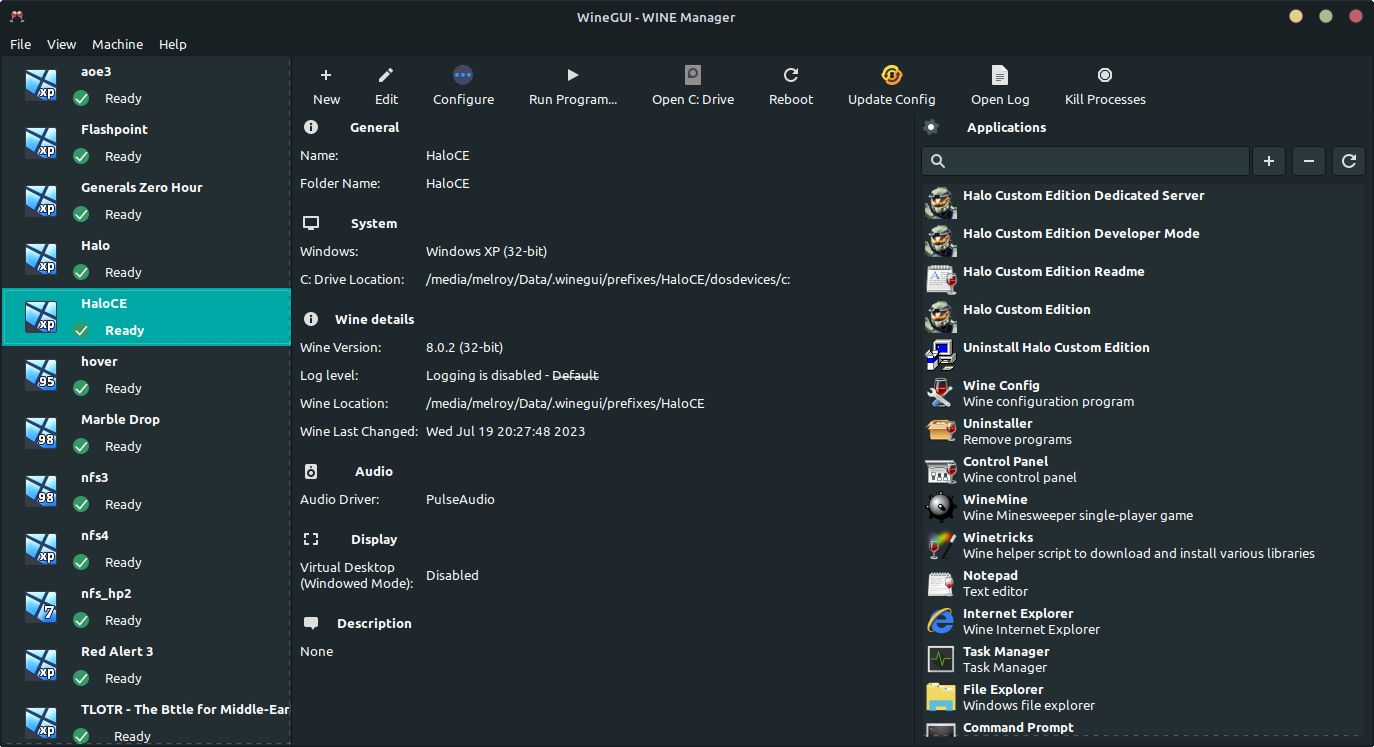Click the Windows XP (32-bit) value
Viewport: 1374px width, 747px height.
coord(486,251)
